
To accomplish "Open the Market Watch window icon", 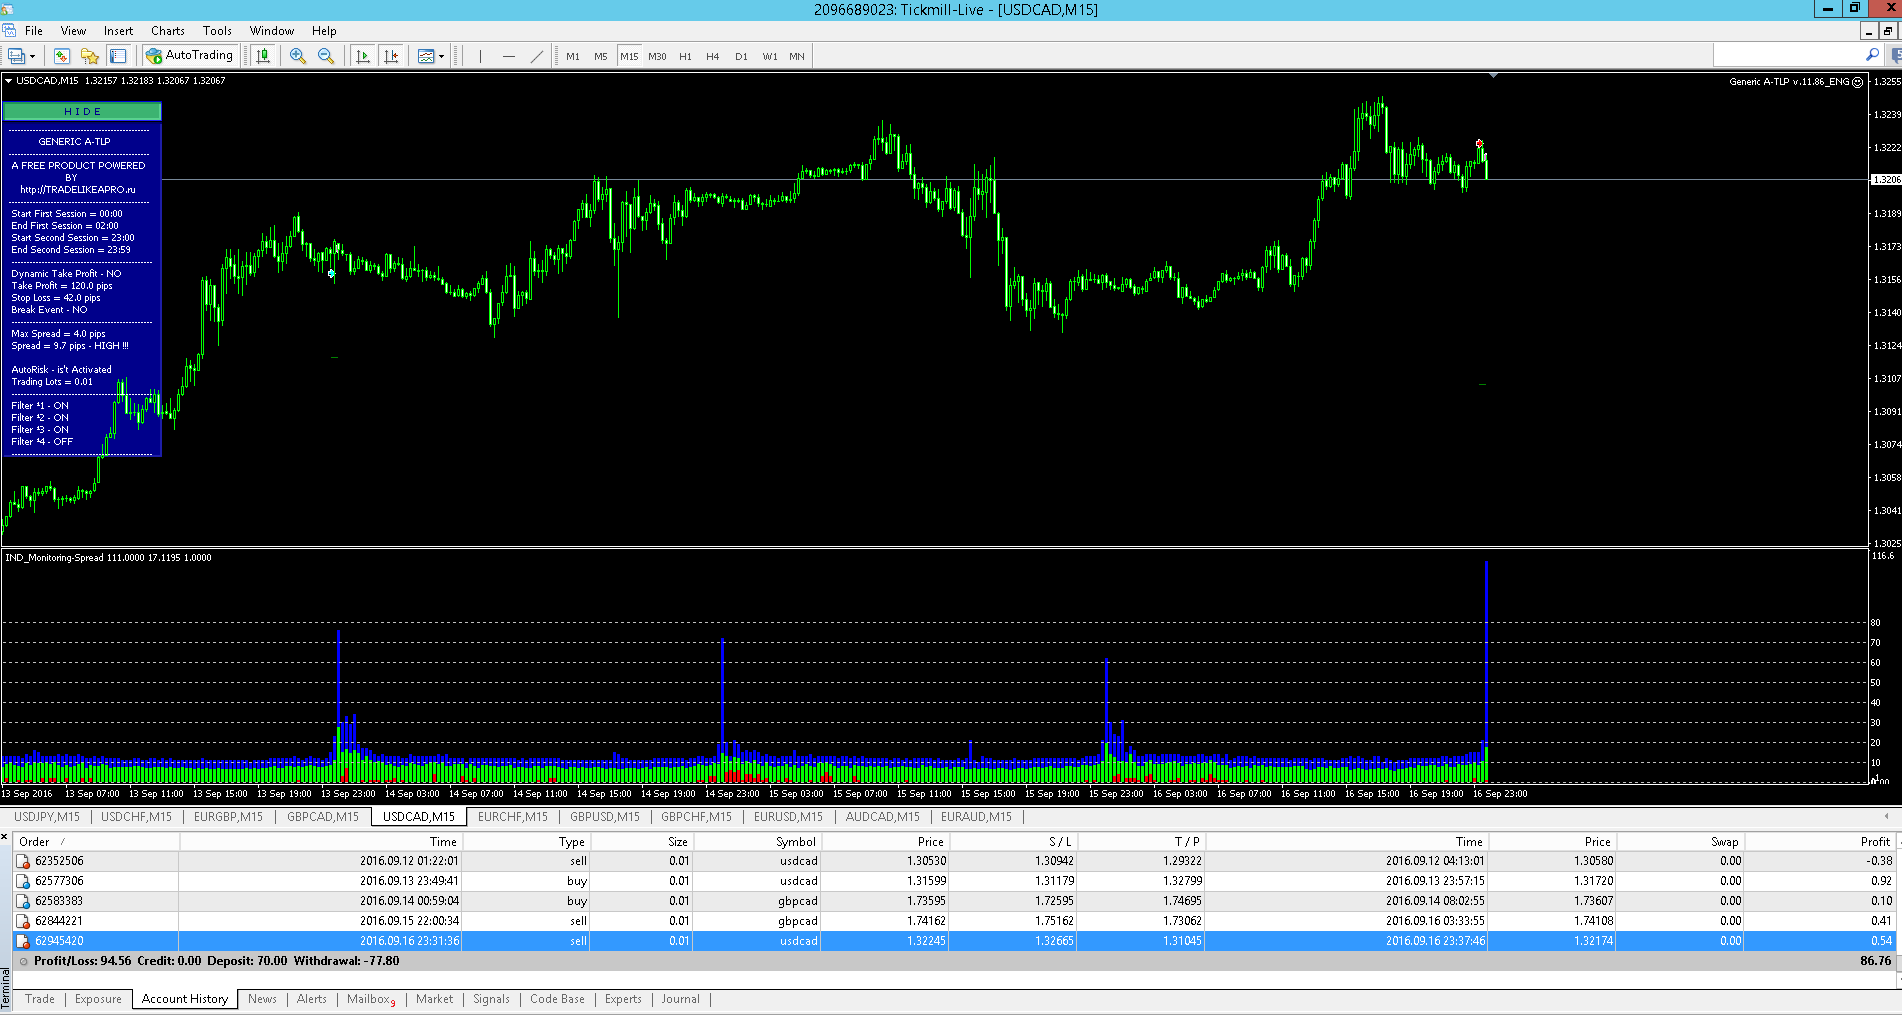I will [x=62, y=56].
